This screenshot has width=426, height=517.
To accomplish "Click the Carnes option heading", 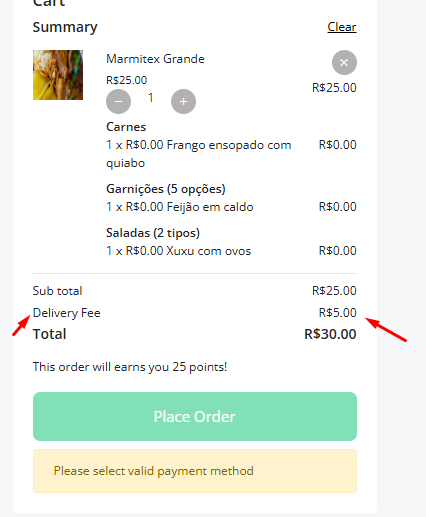I will pos(126,127).
